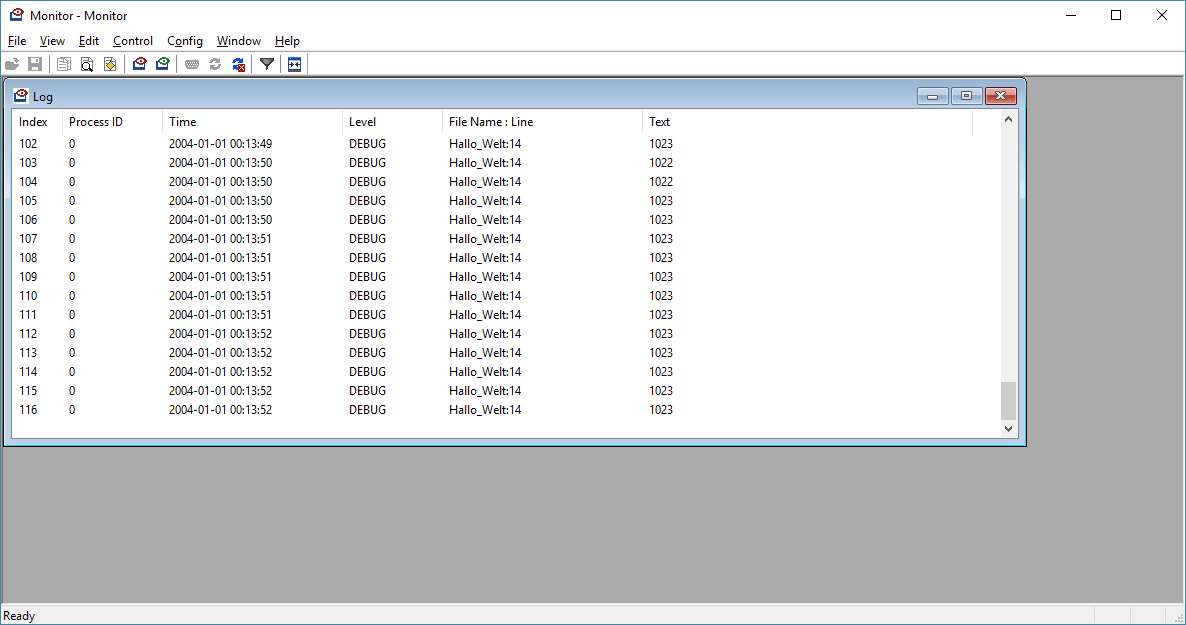This screenshot has width=1186, height=625.
Task: Click the floppy disk save icon
Action: pos(35,64)
